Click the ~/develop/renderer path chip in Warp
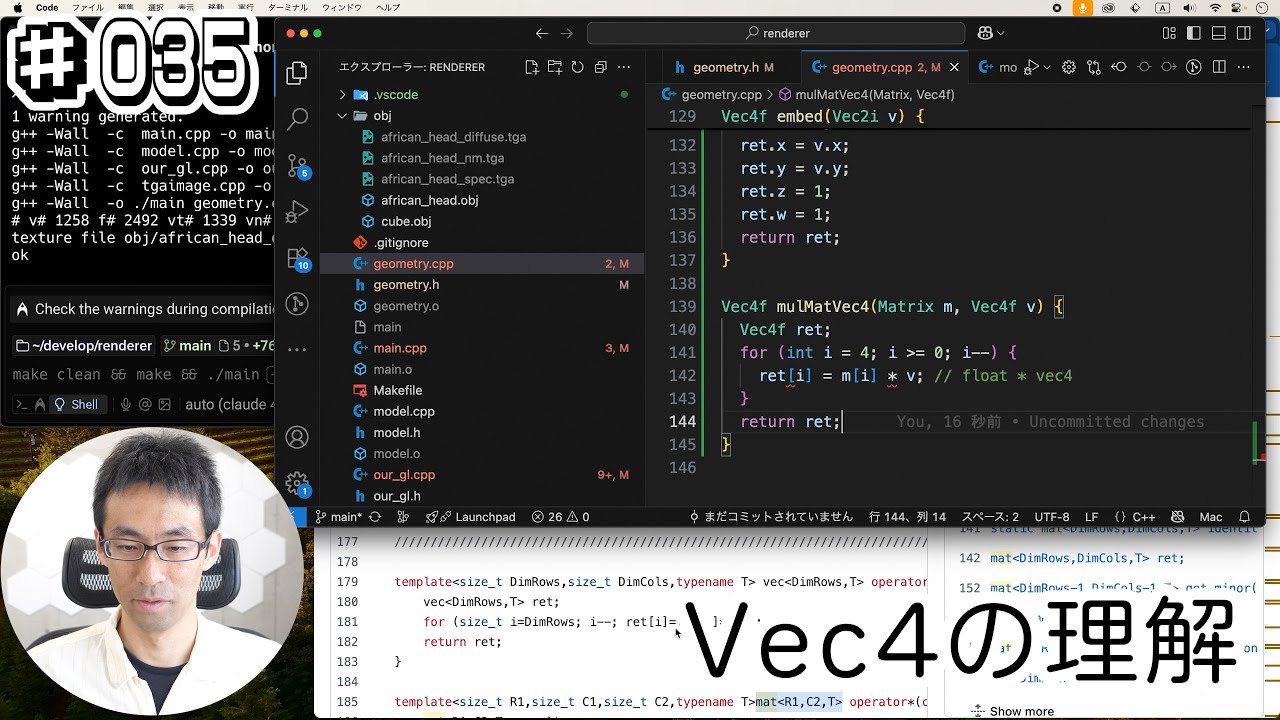The width and height of the screenshot is (1280, 720). 84,346
